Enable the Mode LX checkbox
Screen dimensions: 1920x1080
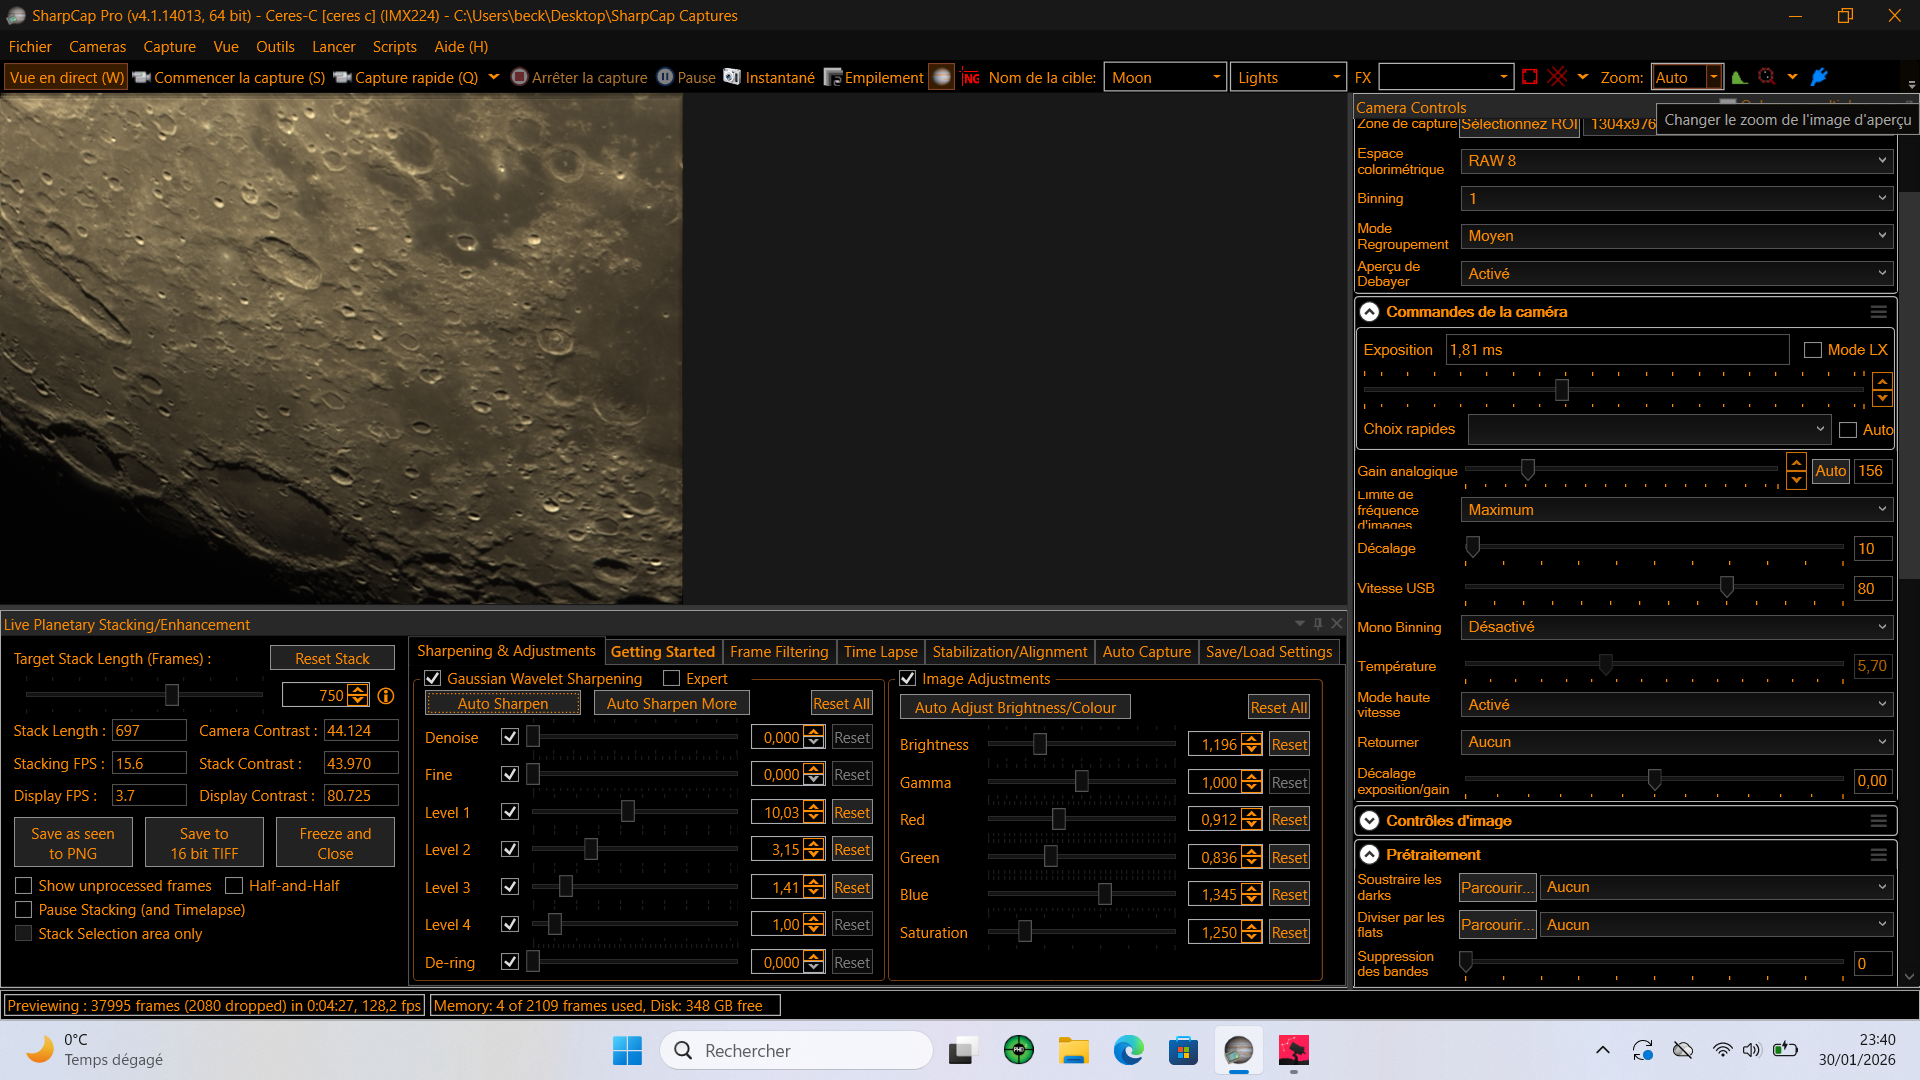tap(1812, 350)
